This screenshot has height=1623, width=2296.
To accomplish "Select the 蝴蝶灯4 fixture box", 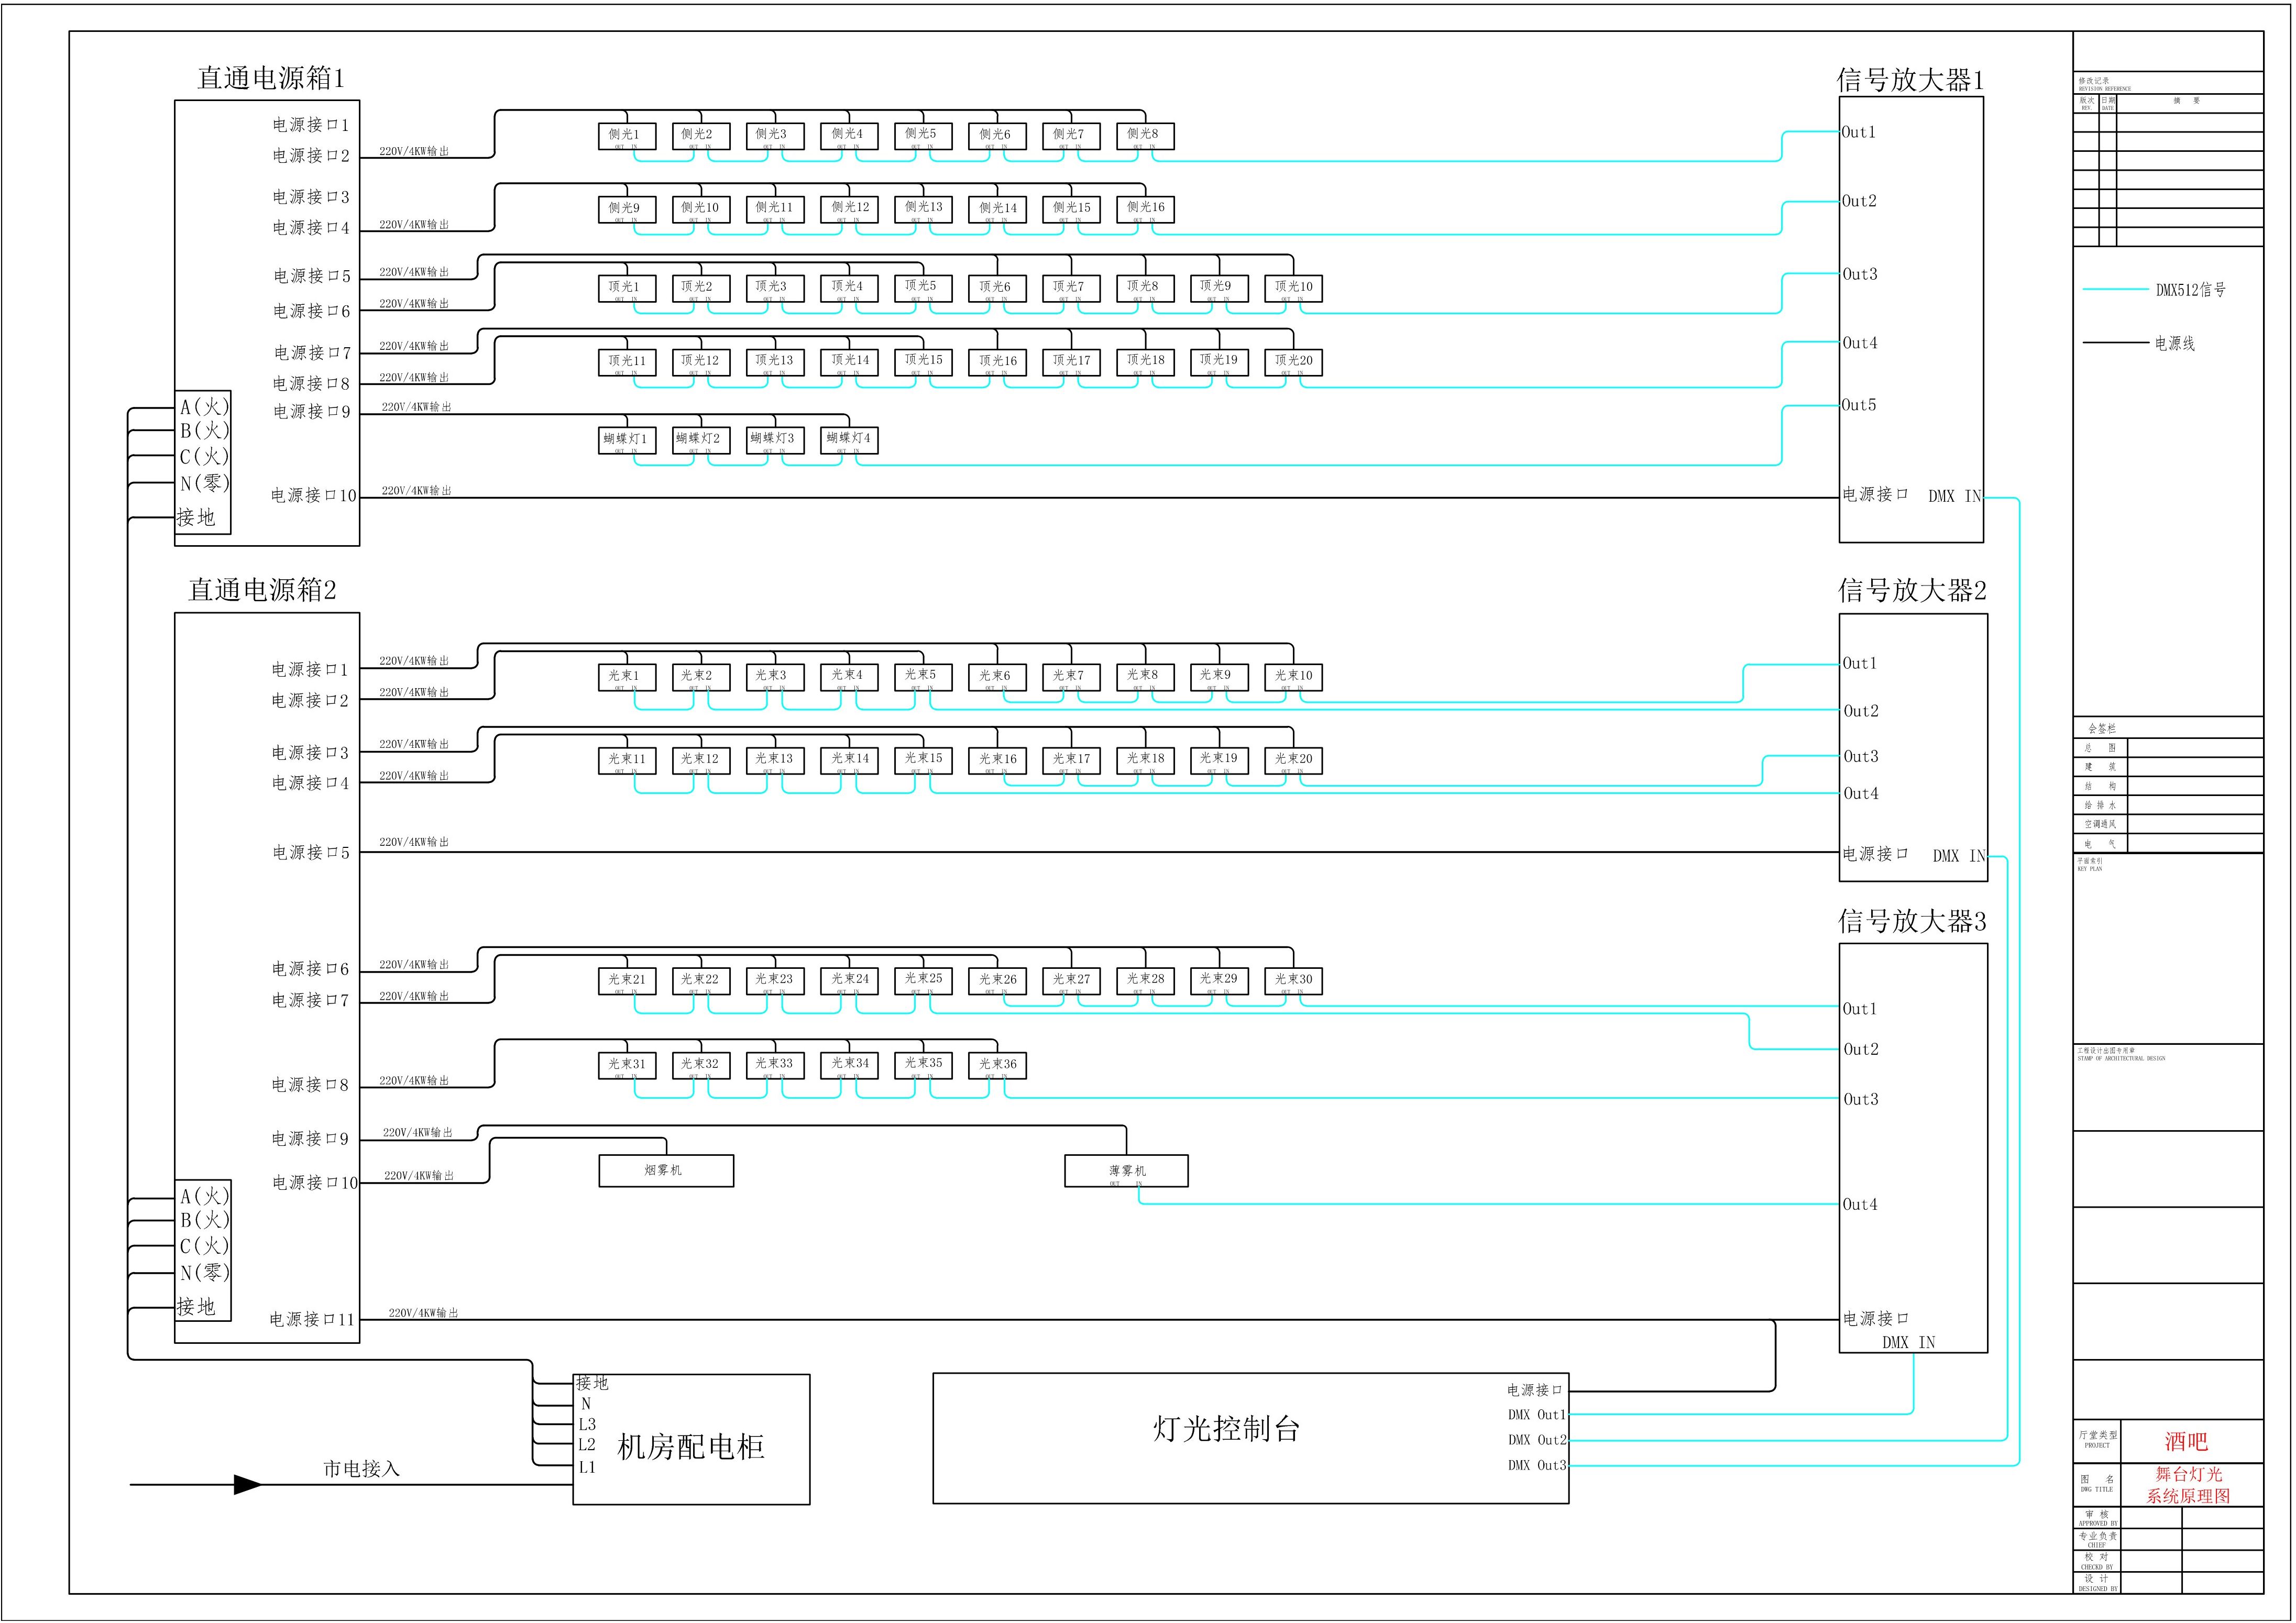I will point(849,440).
